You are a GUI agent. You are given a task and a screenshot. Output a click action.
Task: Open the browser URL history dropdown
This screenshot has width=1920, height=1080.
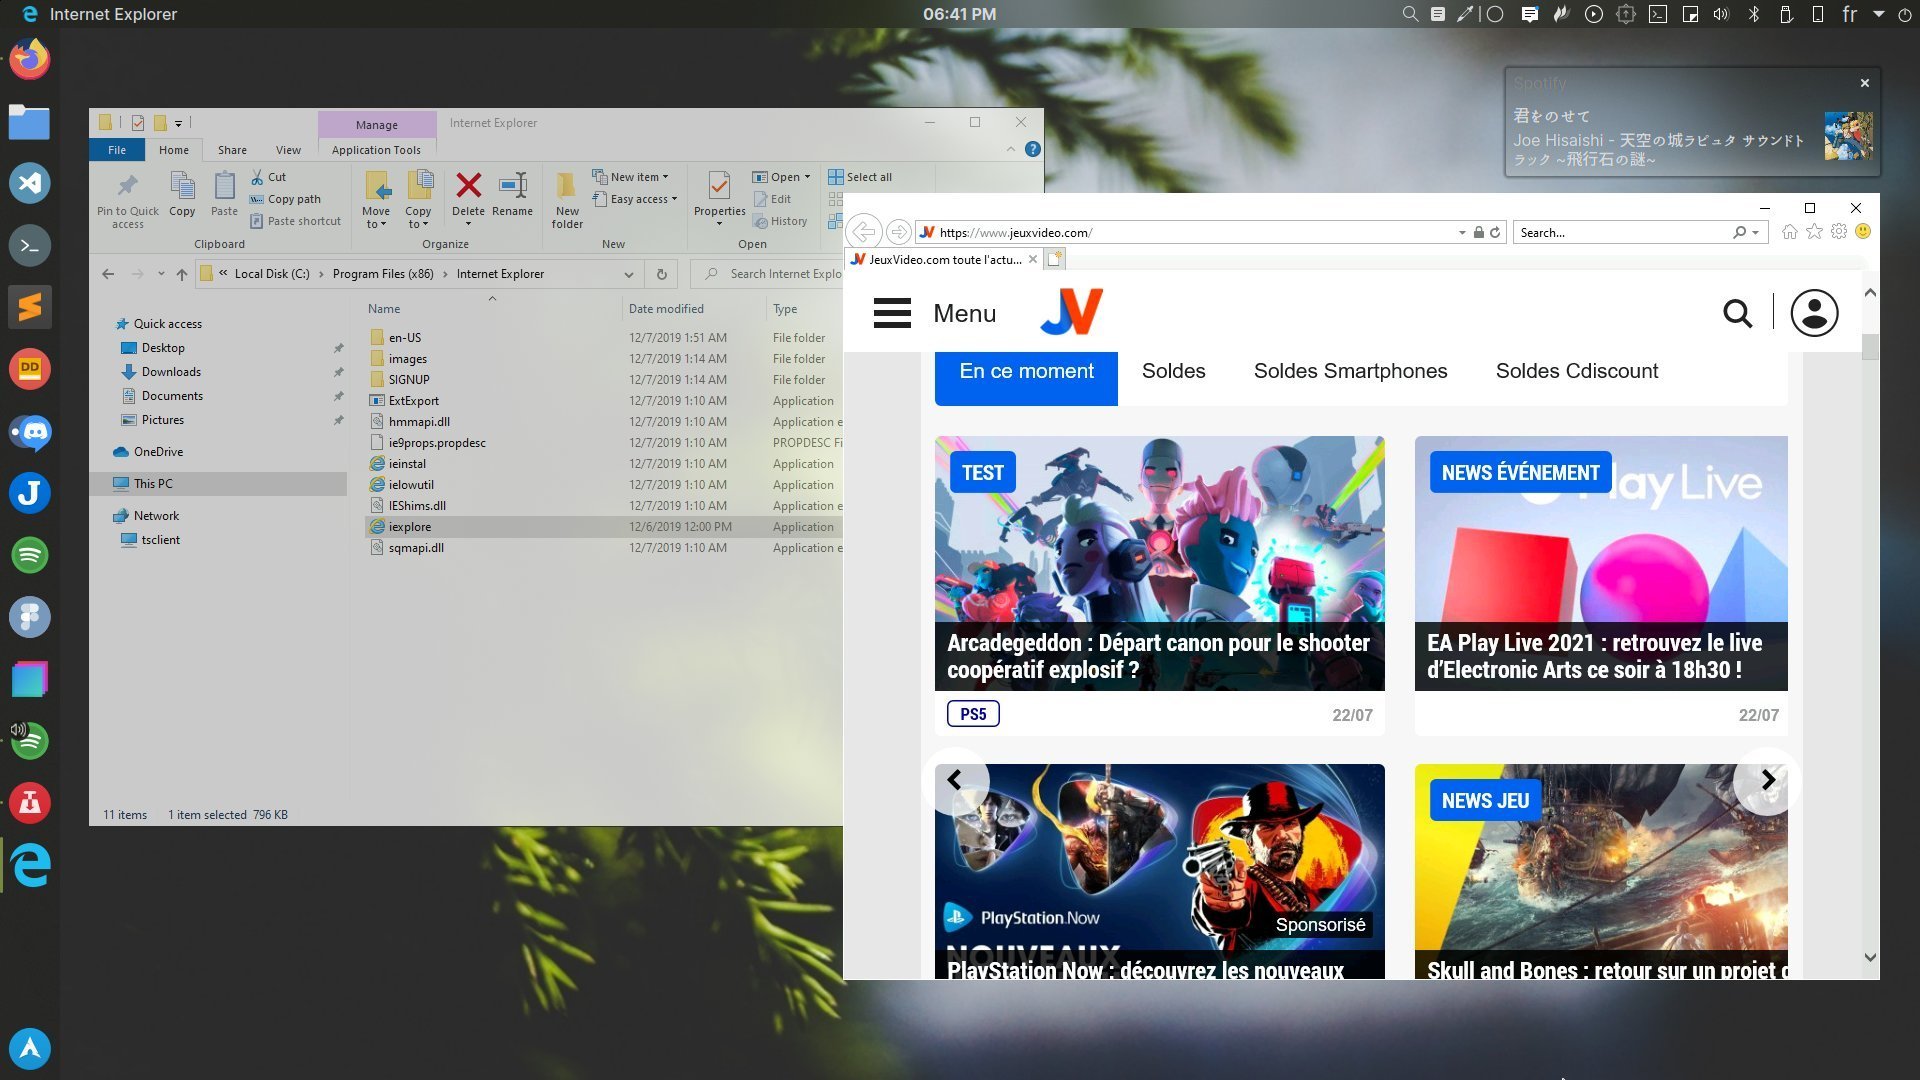1462,232
